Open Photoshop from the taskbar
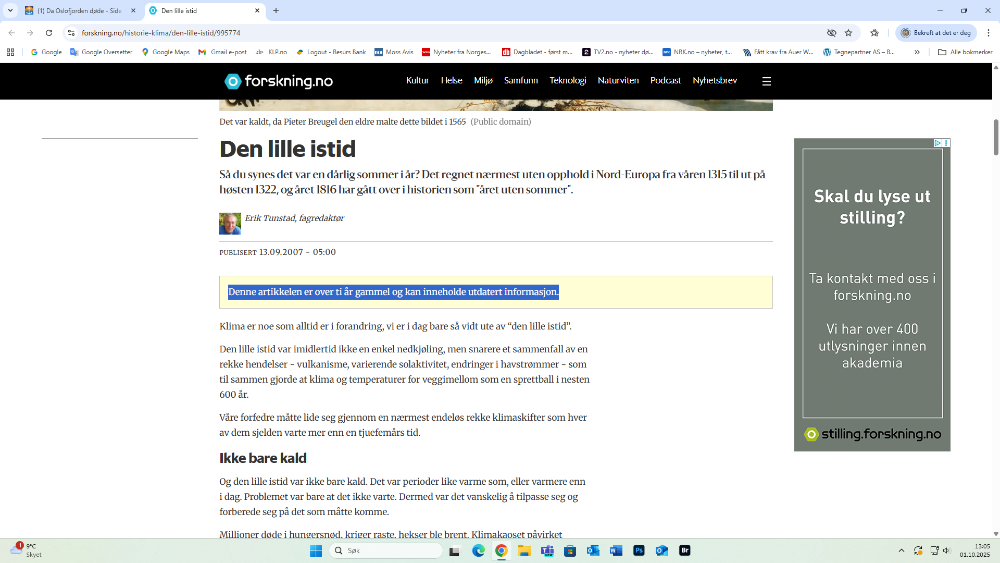1000x563 pixels. point(639,550)
